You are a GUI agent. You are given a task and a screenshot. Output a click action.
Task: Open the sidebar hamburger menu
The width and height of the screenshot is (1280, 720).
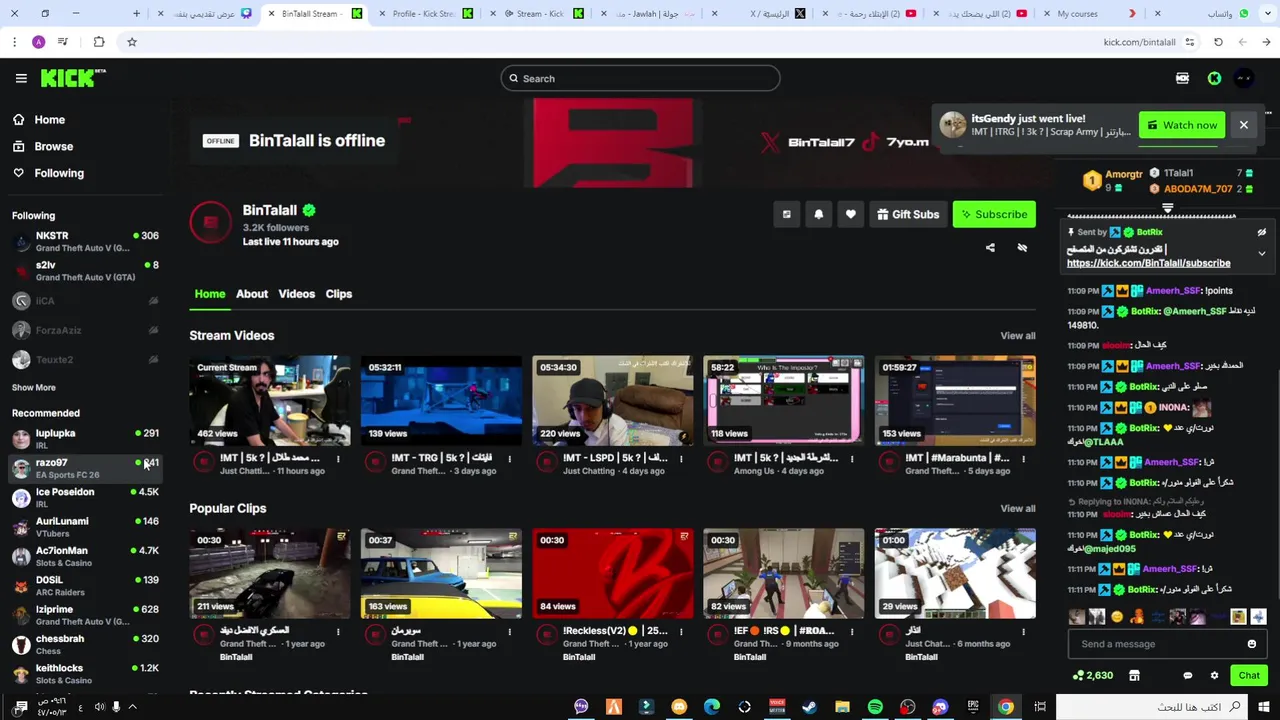point(21,78)
